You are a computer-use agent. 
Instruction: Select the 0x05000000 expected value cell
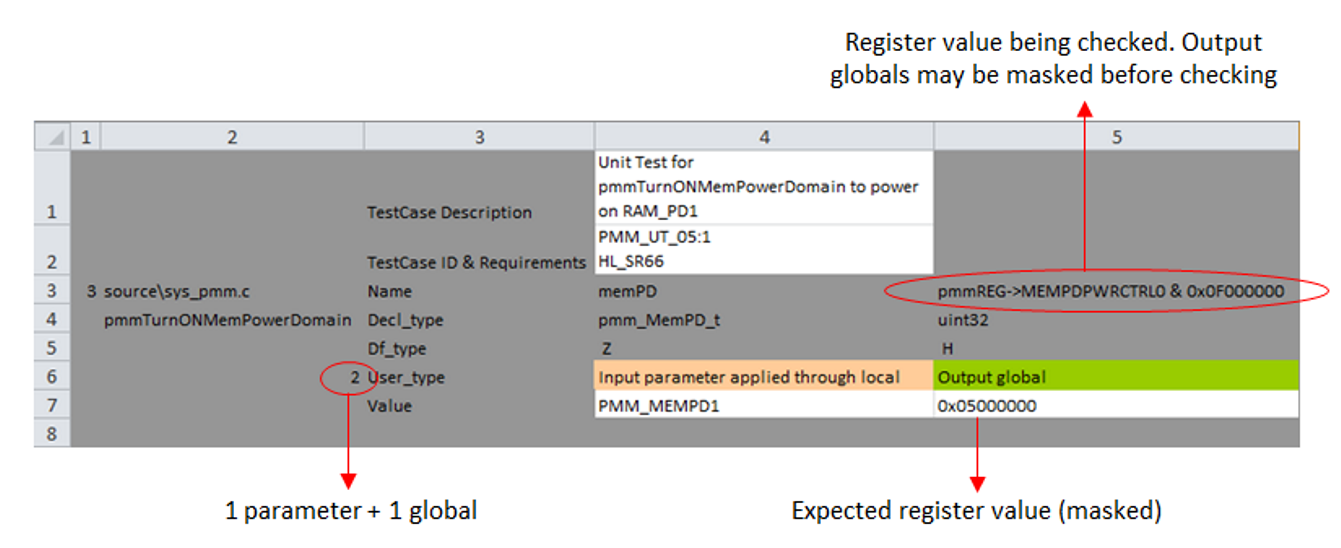click(1116, 406)
